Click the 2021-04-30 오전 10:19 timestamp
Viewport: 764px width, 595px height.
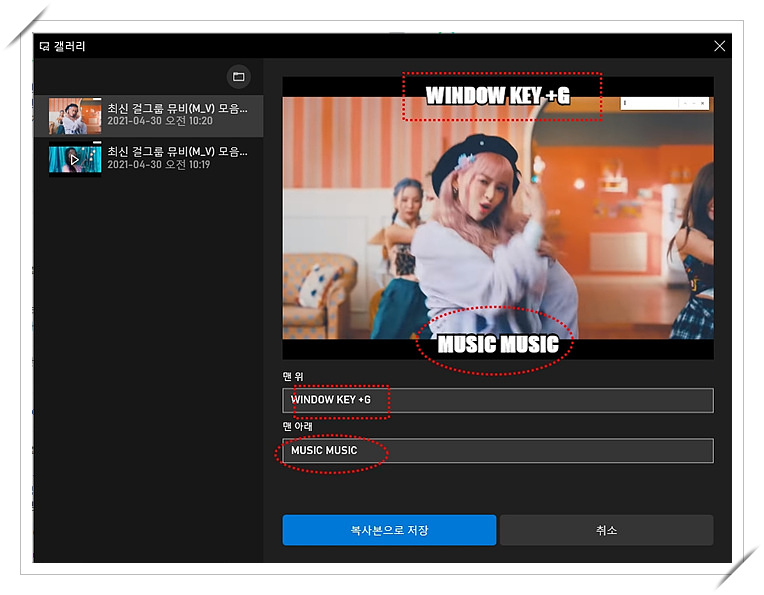click(x=159, y=165)
